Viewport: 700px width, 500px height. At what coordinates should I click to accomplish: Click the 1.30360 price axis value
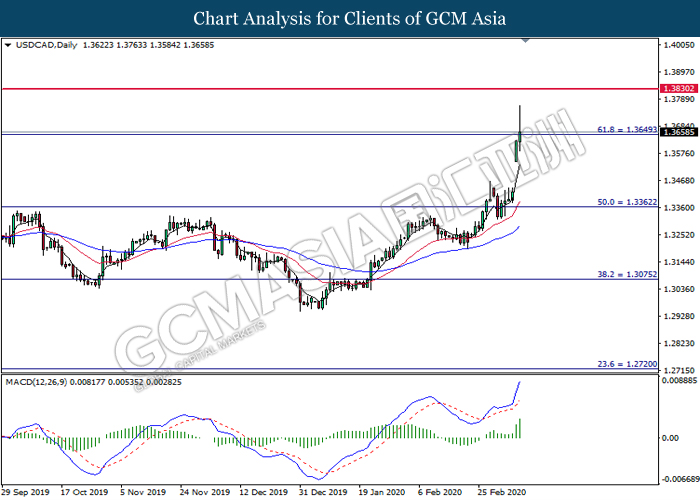(x=679, y=289)
